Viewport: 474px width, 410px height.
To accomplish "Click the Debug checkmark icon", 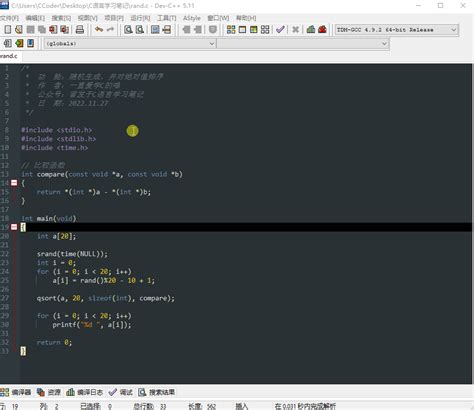I will point(280,30).
